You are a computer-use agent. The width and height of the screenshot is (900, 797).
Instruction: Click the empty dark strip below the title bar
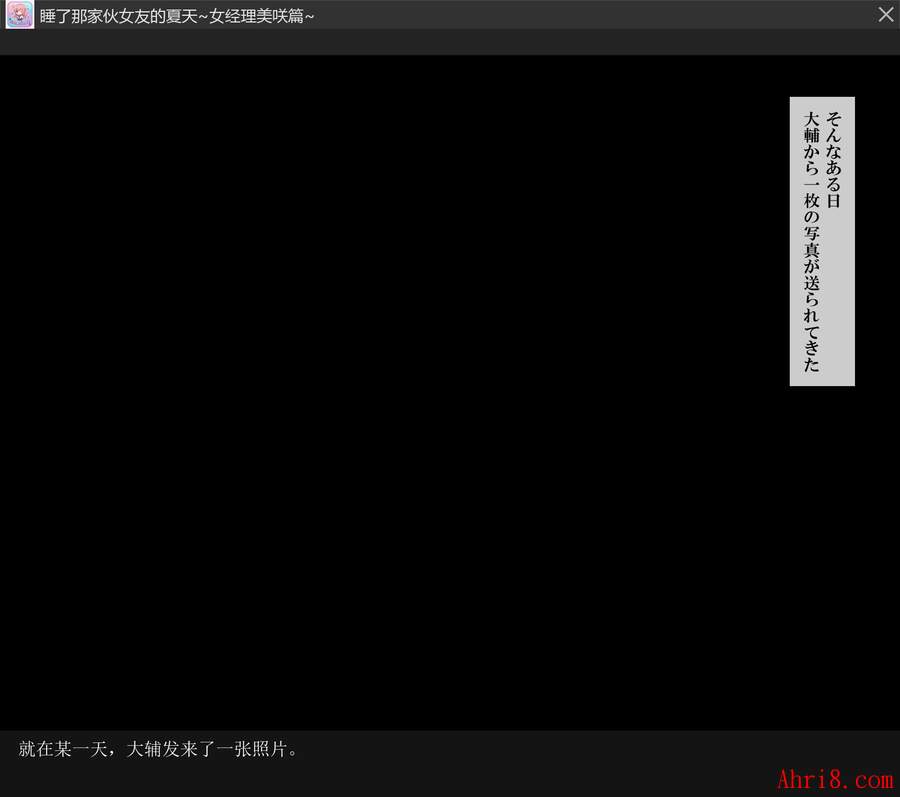point(450,43)
